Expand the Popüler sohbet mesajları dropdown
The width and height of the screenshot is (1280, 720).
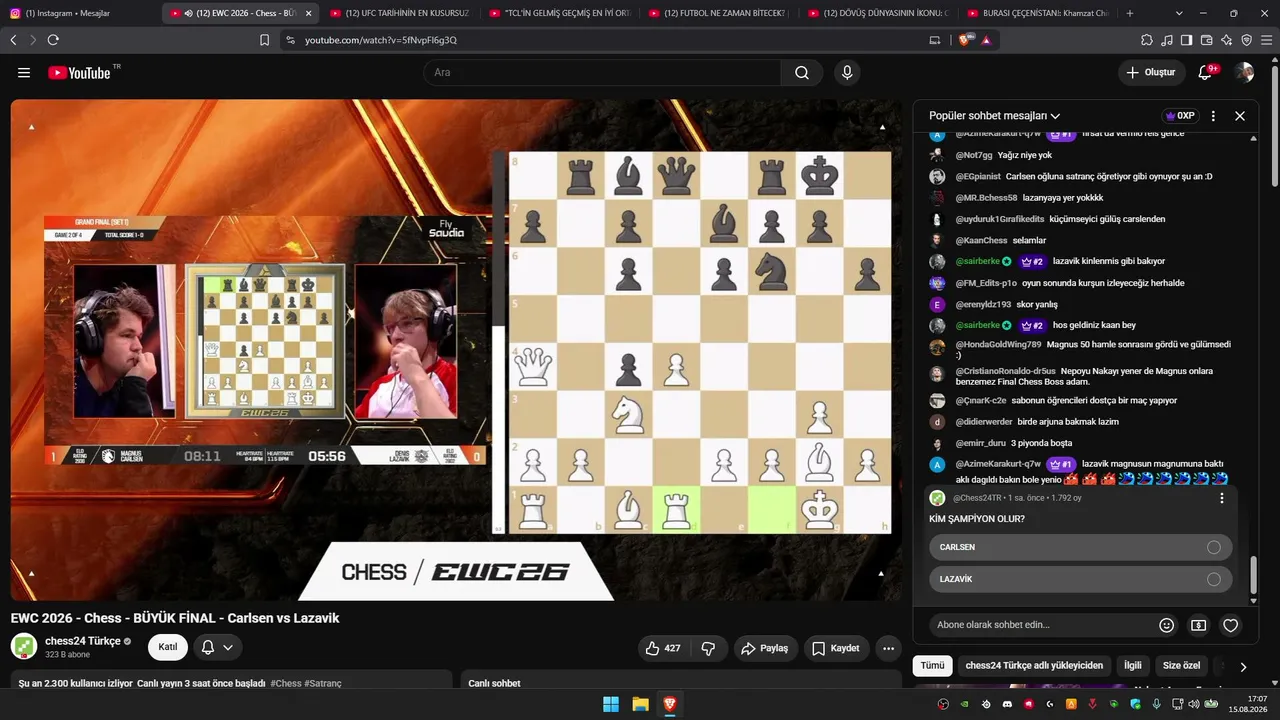point(994,116)
